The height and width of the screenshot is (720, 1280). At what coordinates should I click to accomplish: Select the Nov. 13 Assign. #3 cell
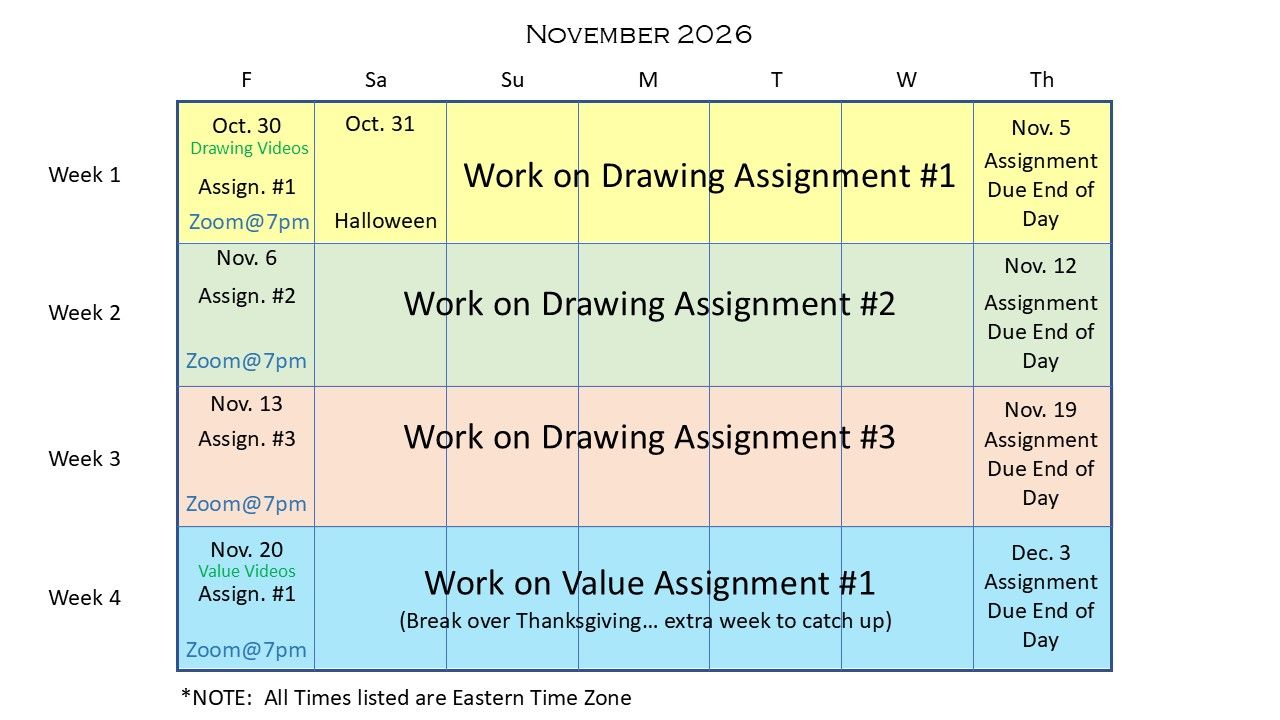point(246,457)
